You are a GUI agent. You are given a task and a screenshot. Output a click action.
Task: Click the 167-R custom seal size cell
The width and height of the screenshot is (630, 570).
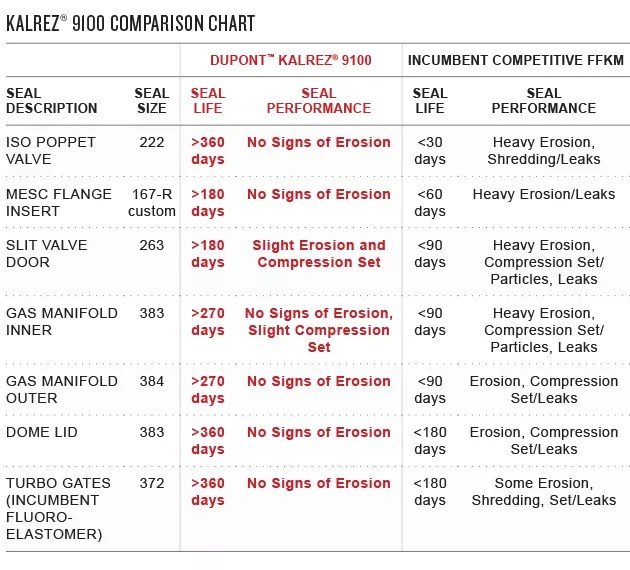tap(152, 202)
